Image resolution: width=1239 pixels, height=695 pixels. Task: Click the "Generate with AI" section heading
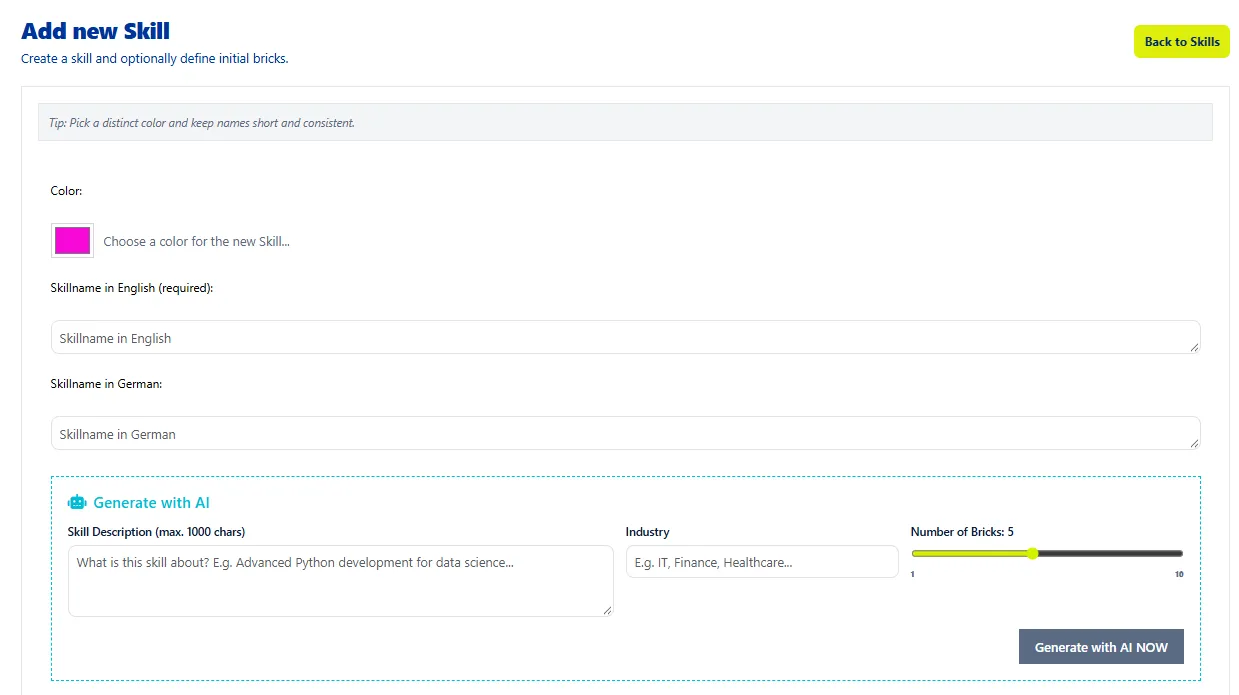152,503
